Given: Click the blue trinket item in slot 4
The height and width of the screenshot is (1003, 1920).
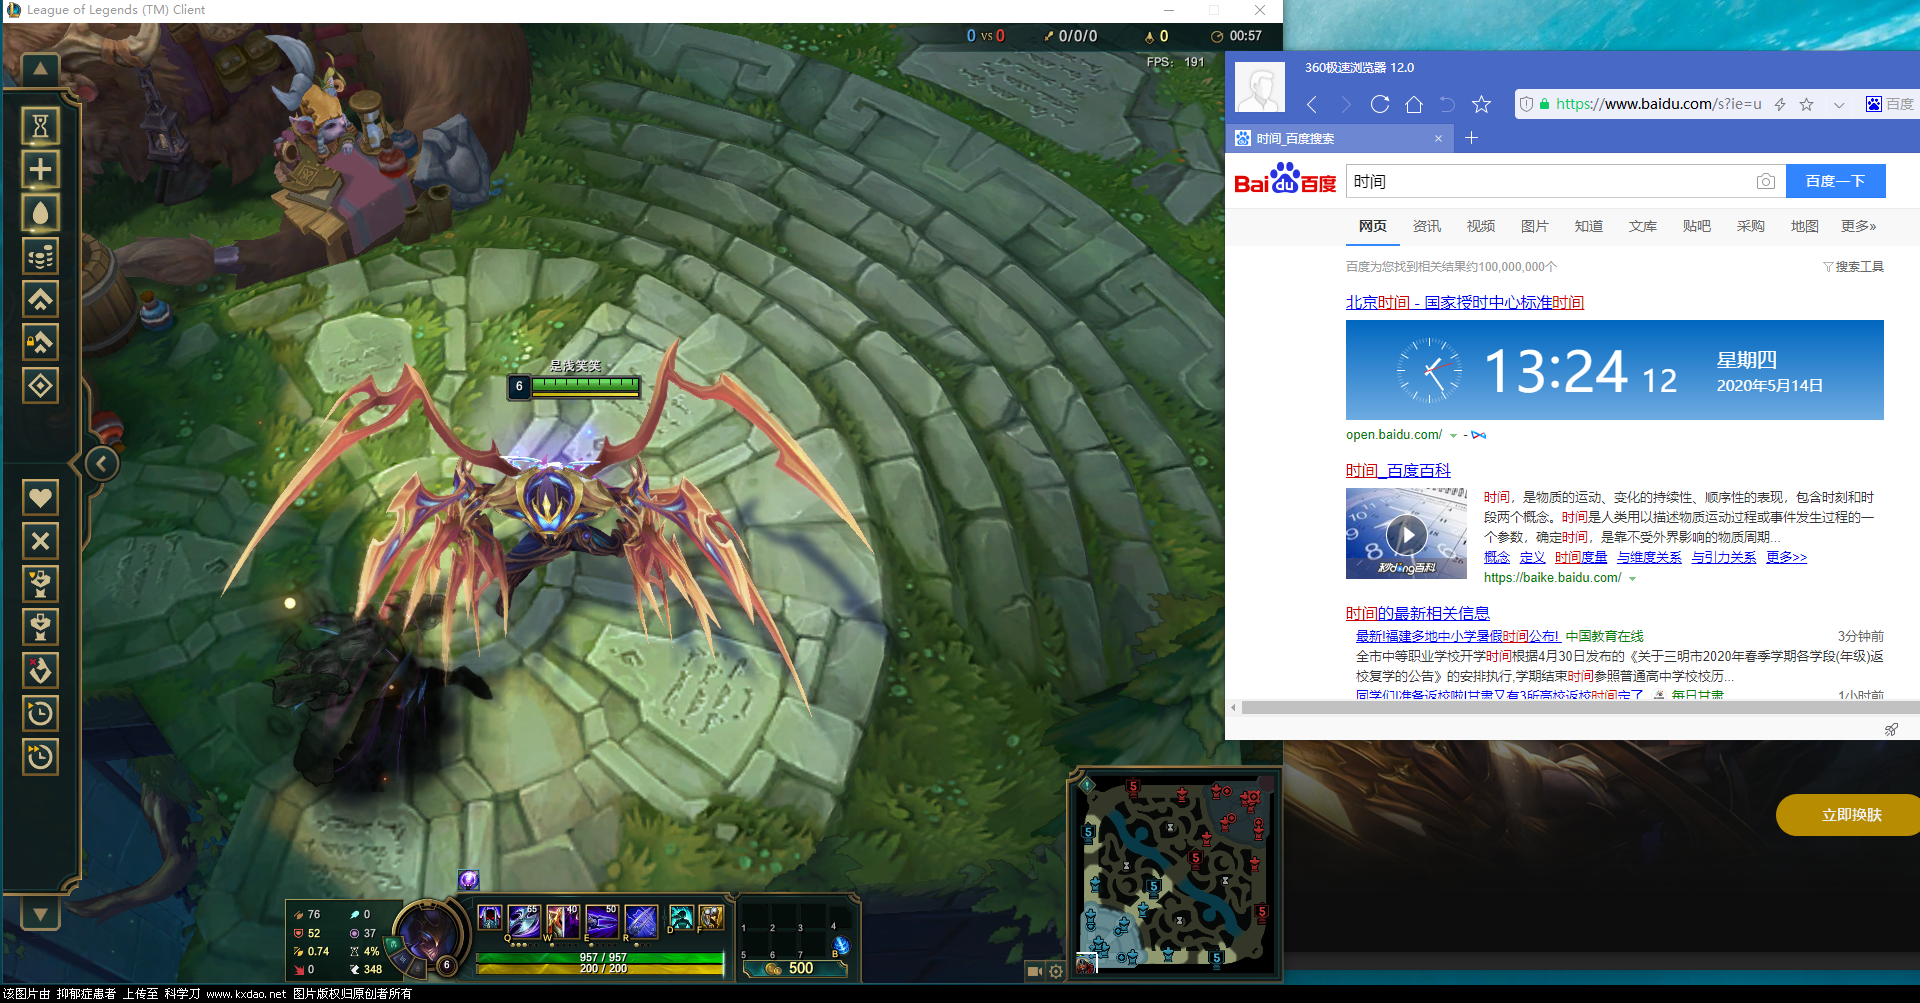Looking at the screenshot, I should click(840, 944).
